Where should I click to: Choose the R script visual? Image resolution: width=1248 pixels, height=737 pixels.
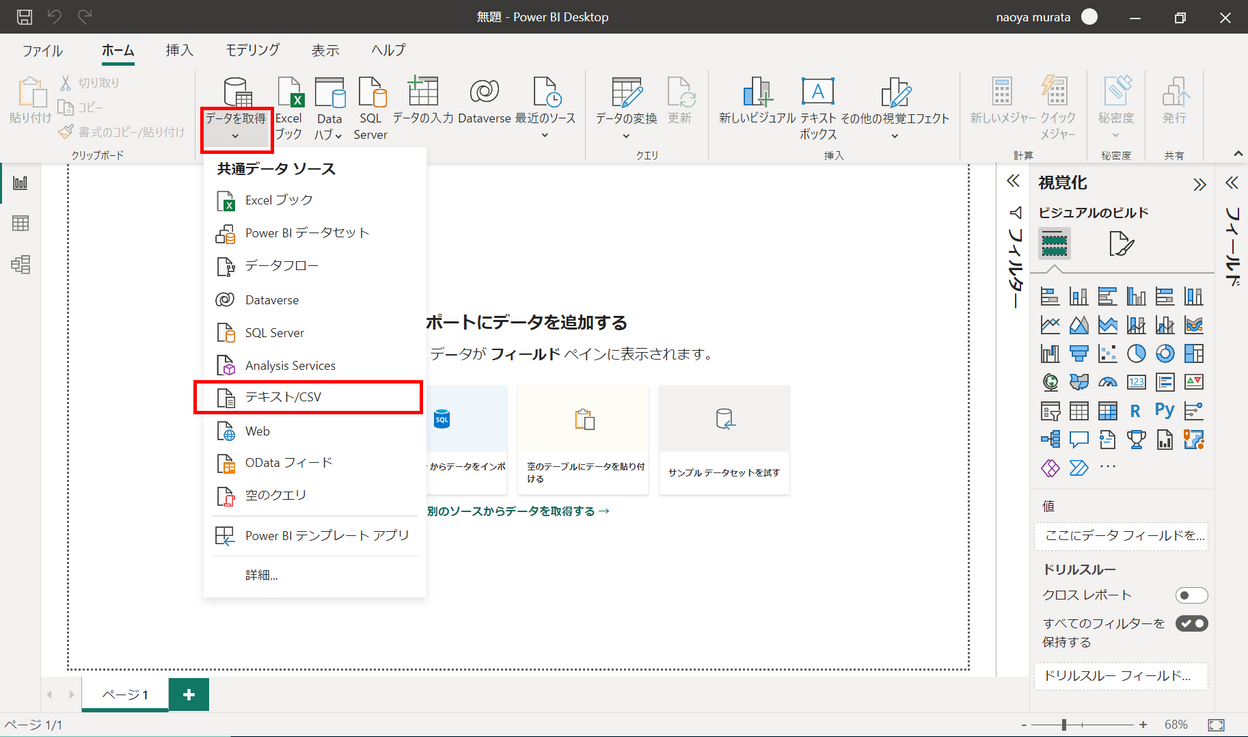pos(1136,411)
